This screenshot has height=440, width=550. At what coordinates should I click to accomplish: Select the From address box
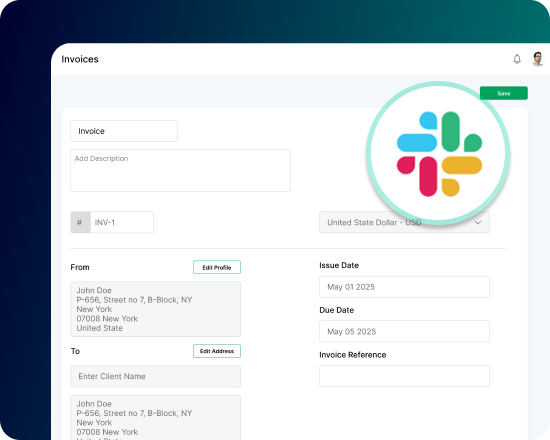point(155,309)
